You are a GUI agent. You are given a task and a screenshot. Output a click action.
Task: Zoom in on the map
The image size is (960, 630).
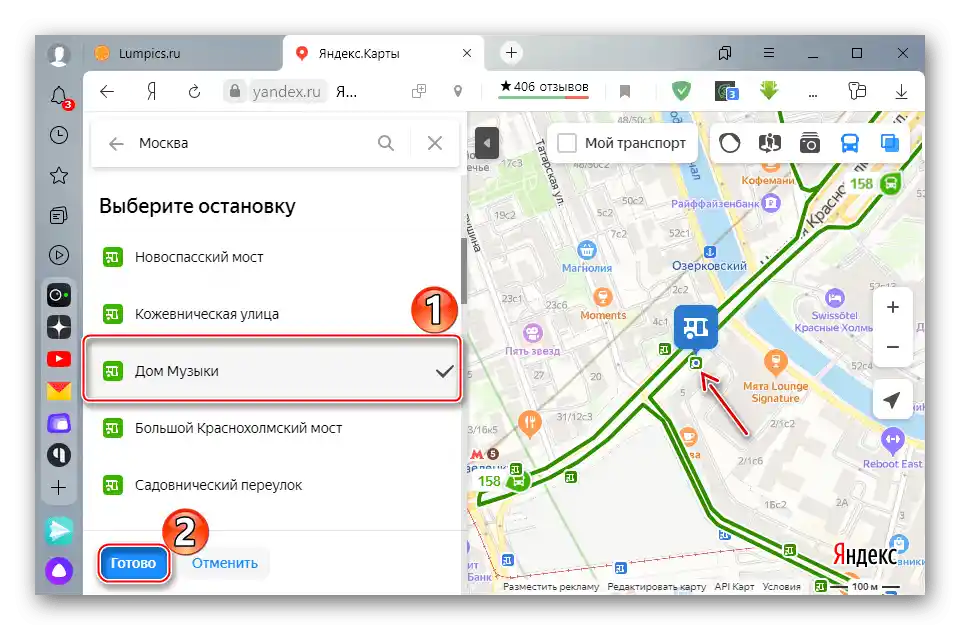pyautogui.click(x=893, y=307)
